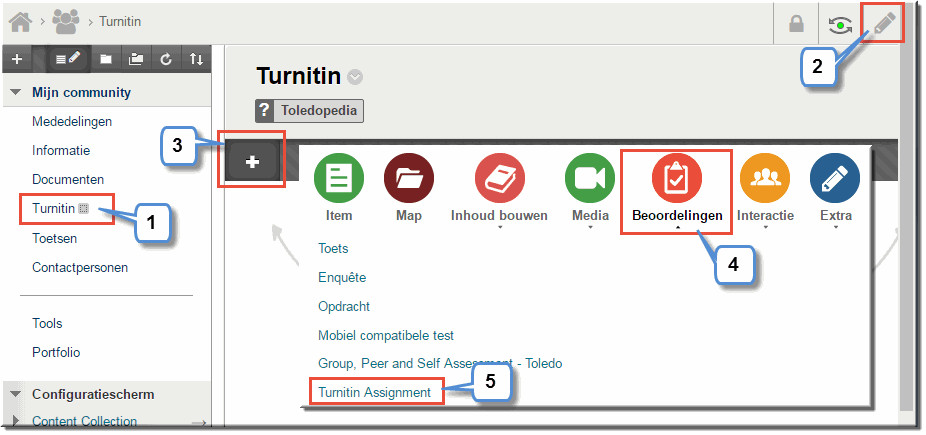This screenshot has width=926, height=435.
Task: Open Documenten in the sidebar
Action: [68, 179]
